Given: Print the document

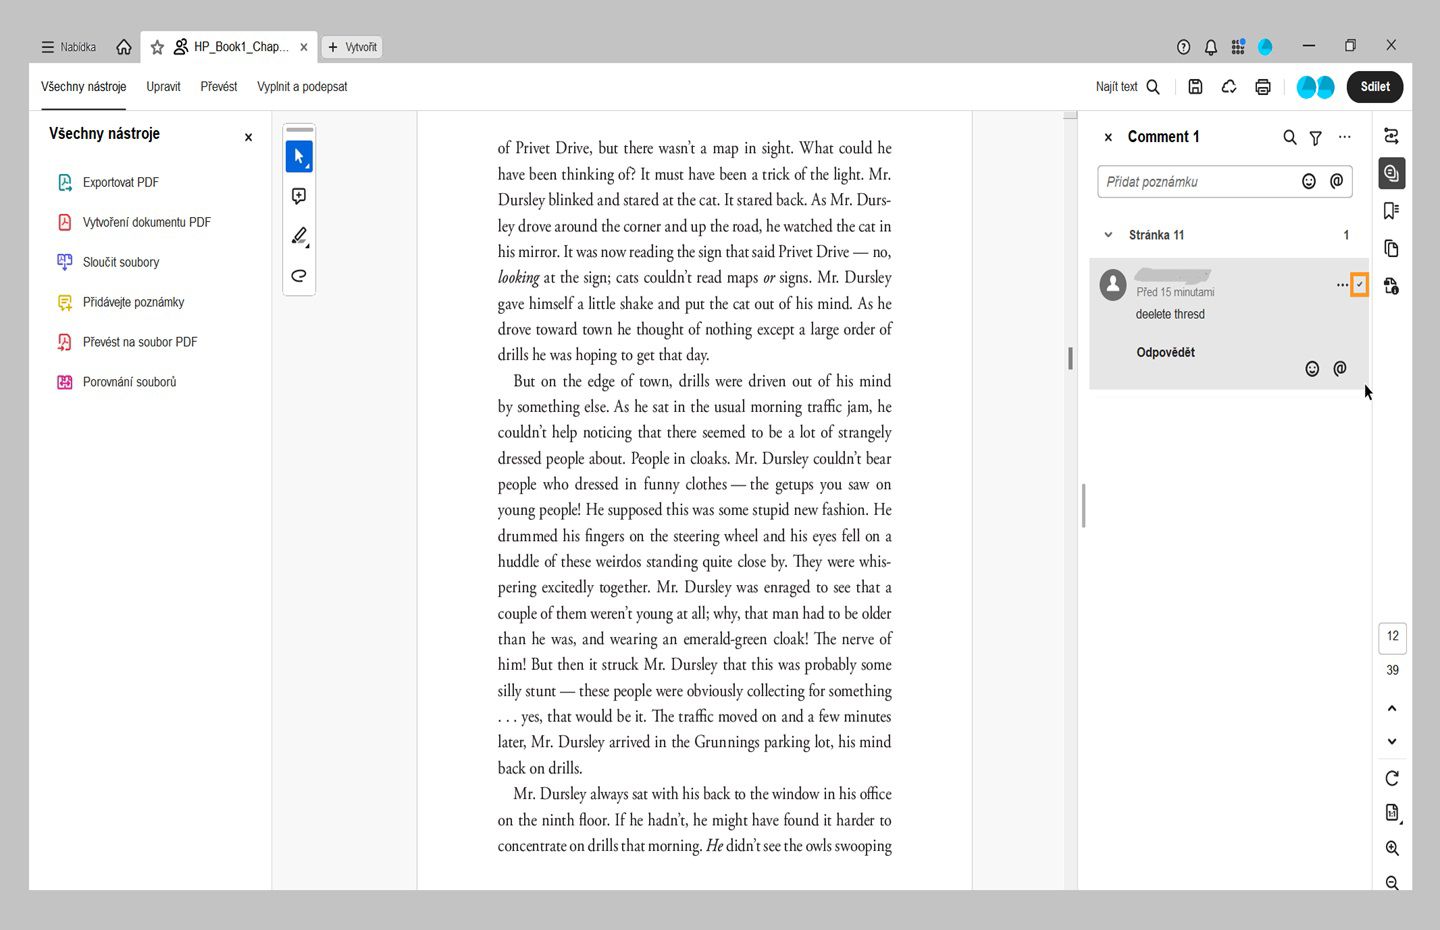Looking at the screenshot, I should 1263,87.
